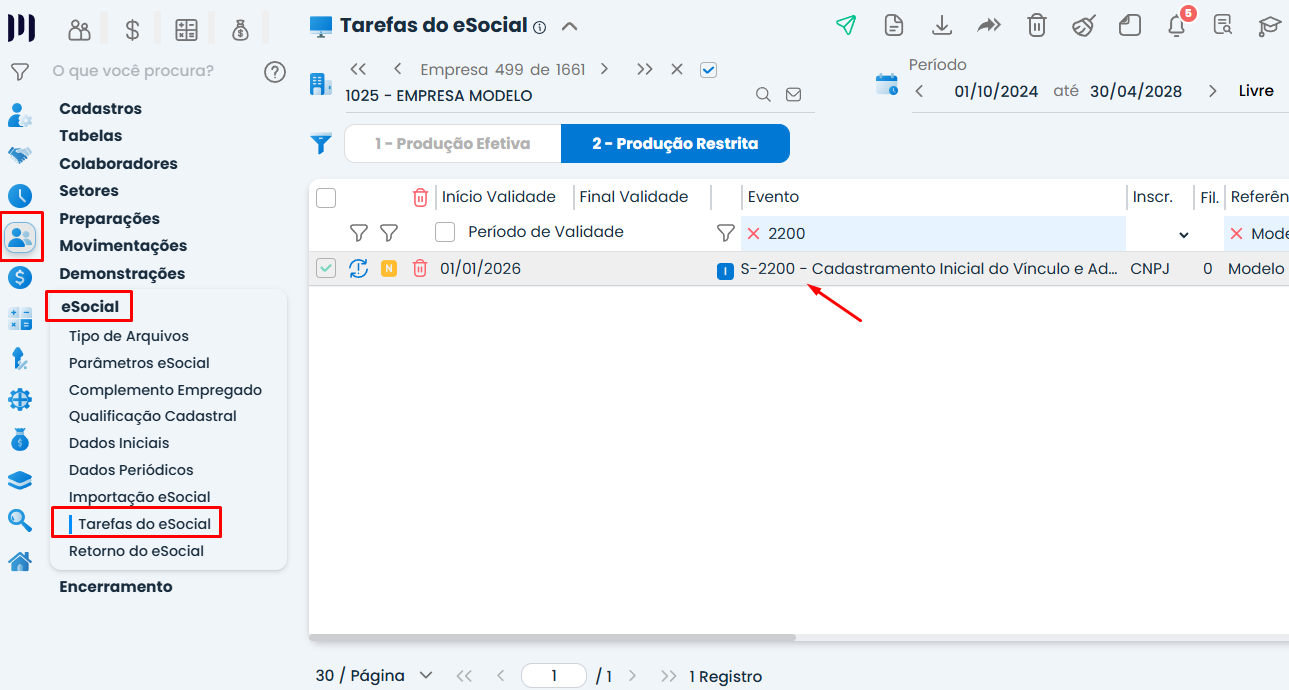Click the blue refresh icon in the S-2200 row
The image size is (1289, 690).
pos(358,268)
